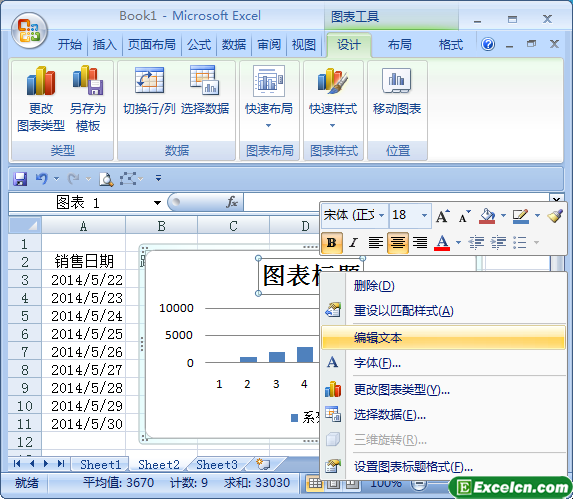Click the insert worksheet tab icon
The height and width of the screenshot is (499, 573).
pyautogui.click(x=263, y=464)
